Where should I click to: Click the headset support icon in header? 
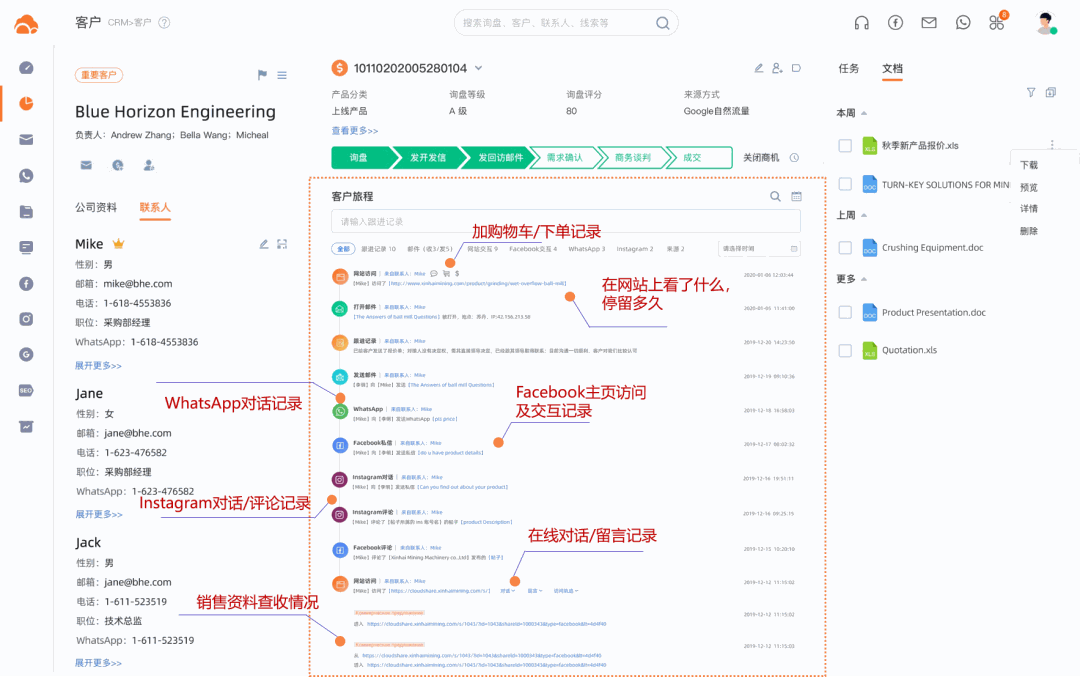point(862,23)
